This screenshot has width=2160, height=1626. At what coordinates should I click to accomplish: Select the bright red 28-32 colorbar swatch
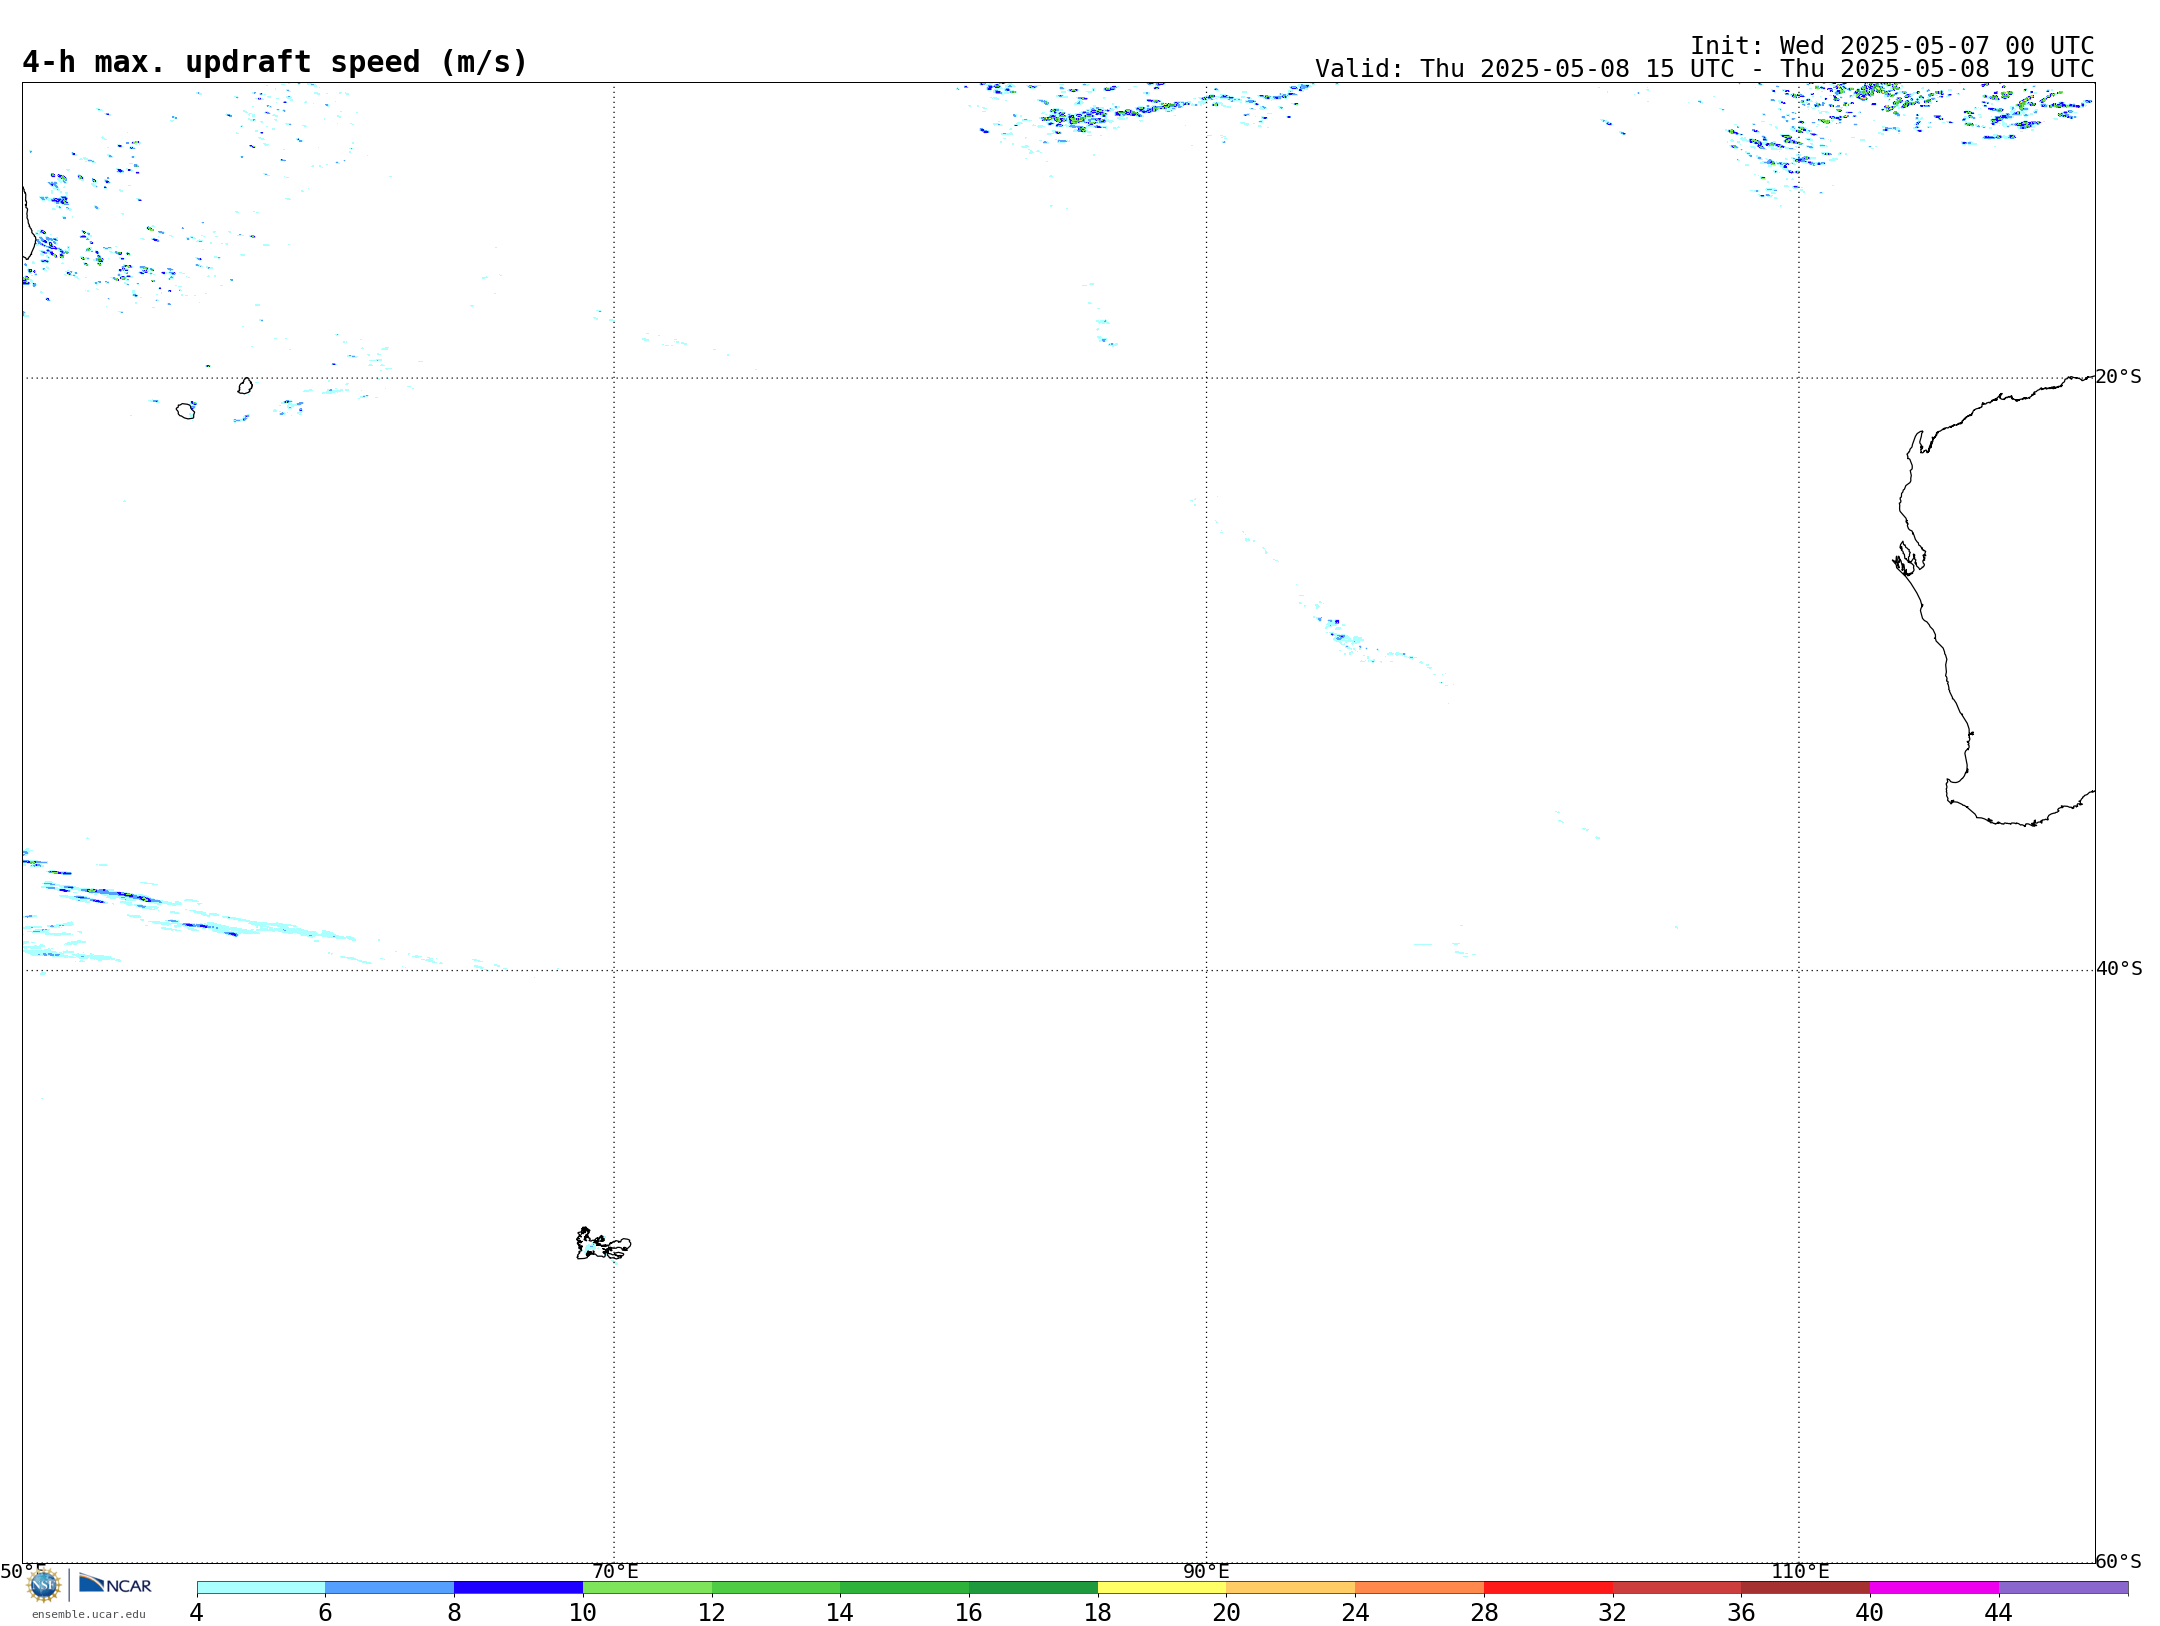point(1548,1588)
